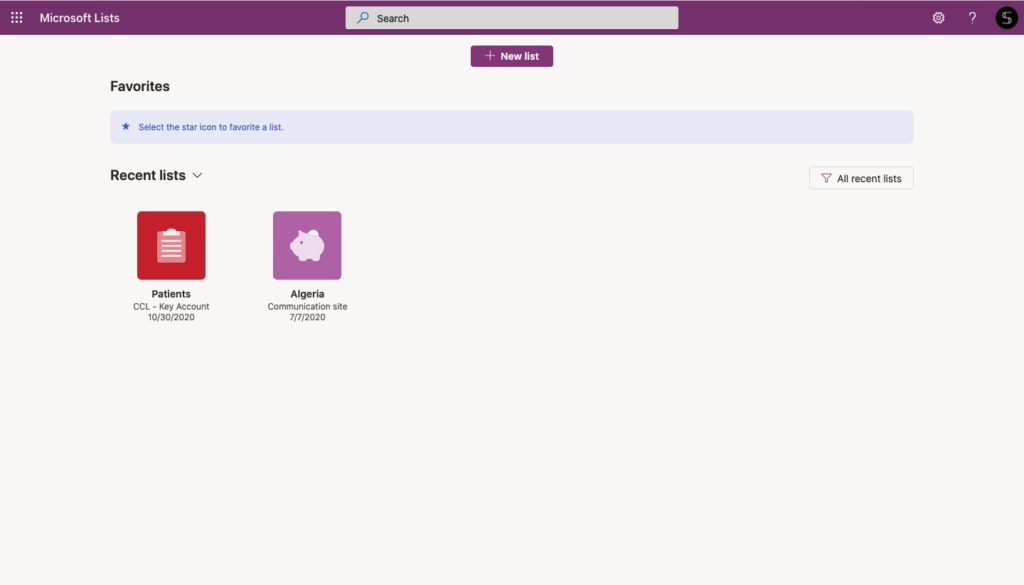Click the Patients list name

point(171,294)
